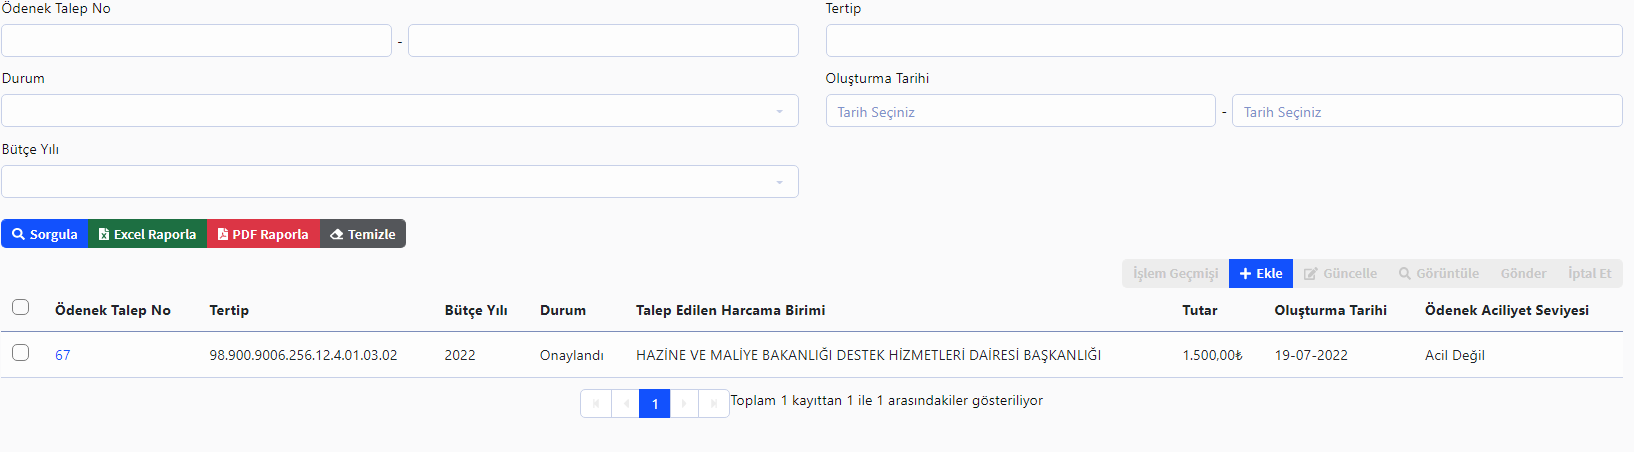The width and height of the screenshot is (1634, 452).
Task: Expand the Bütçe Yılı dropdown
Action: click(399, 182)
